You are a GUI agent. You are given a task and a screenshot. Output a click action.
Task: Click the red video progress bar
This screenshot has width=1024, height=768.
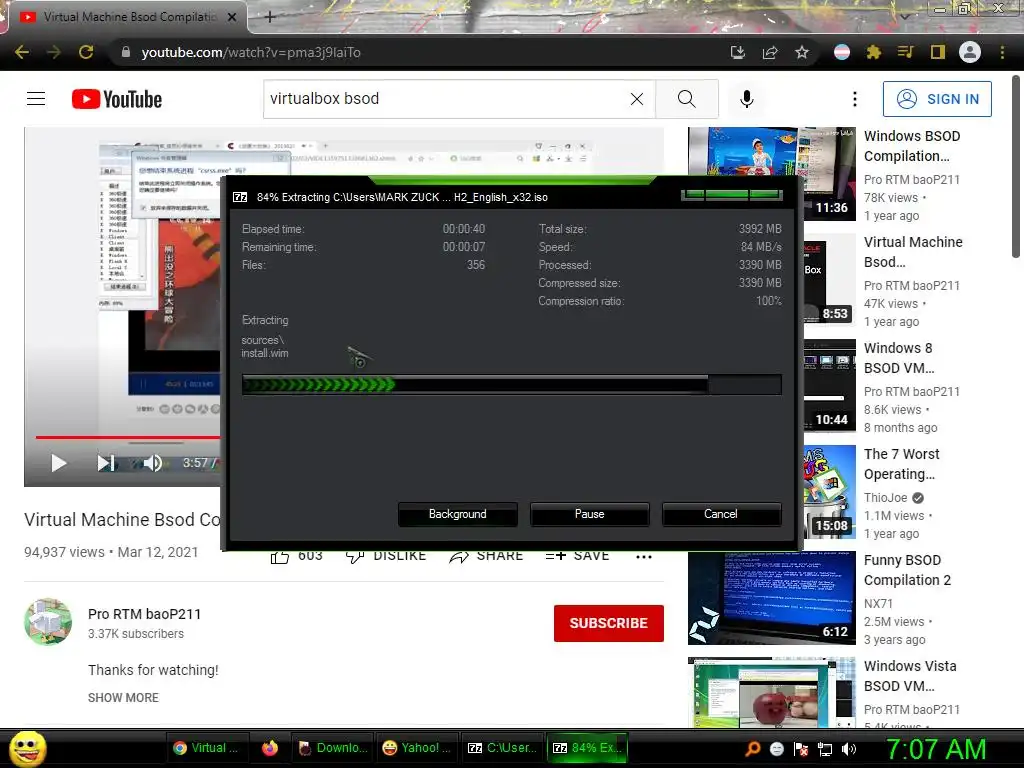click(x=127, y=437)
